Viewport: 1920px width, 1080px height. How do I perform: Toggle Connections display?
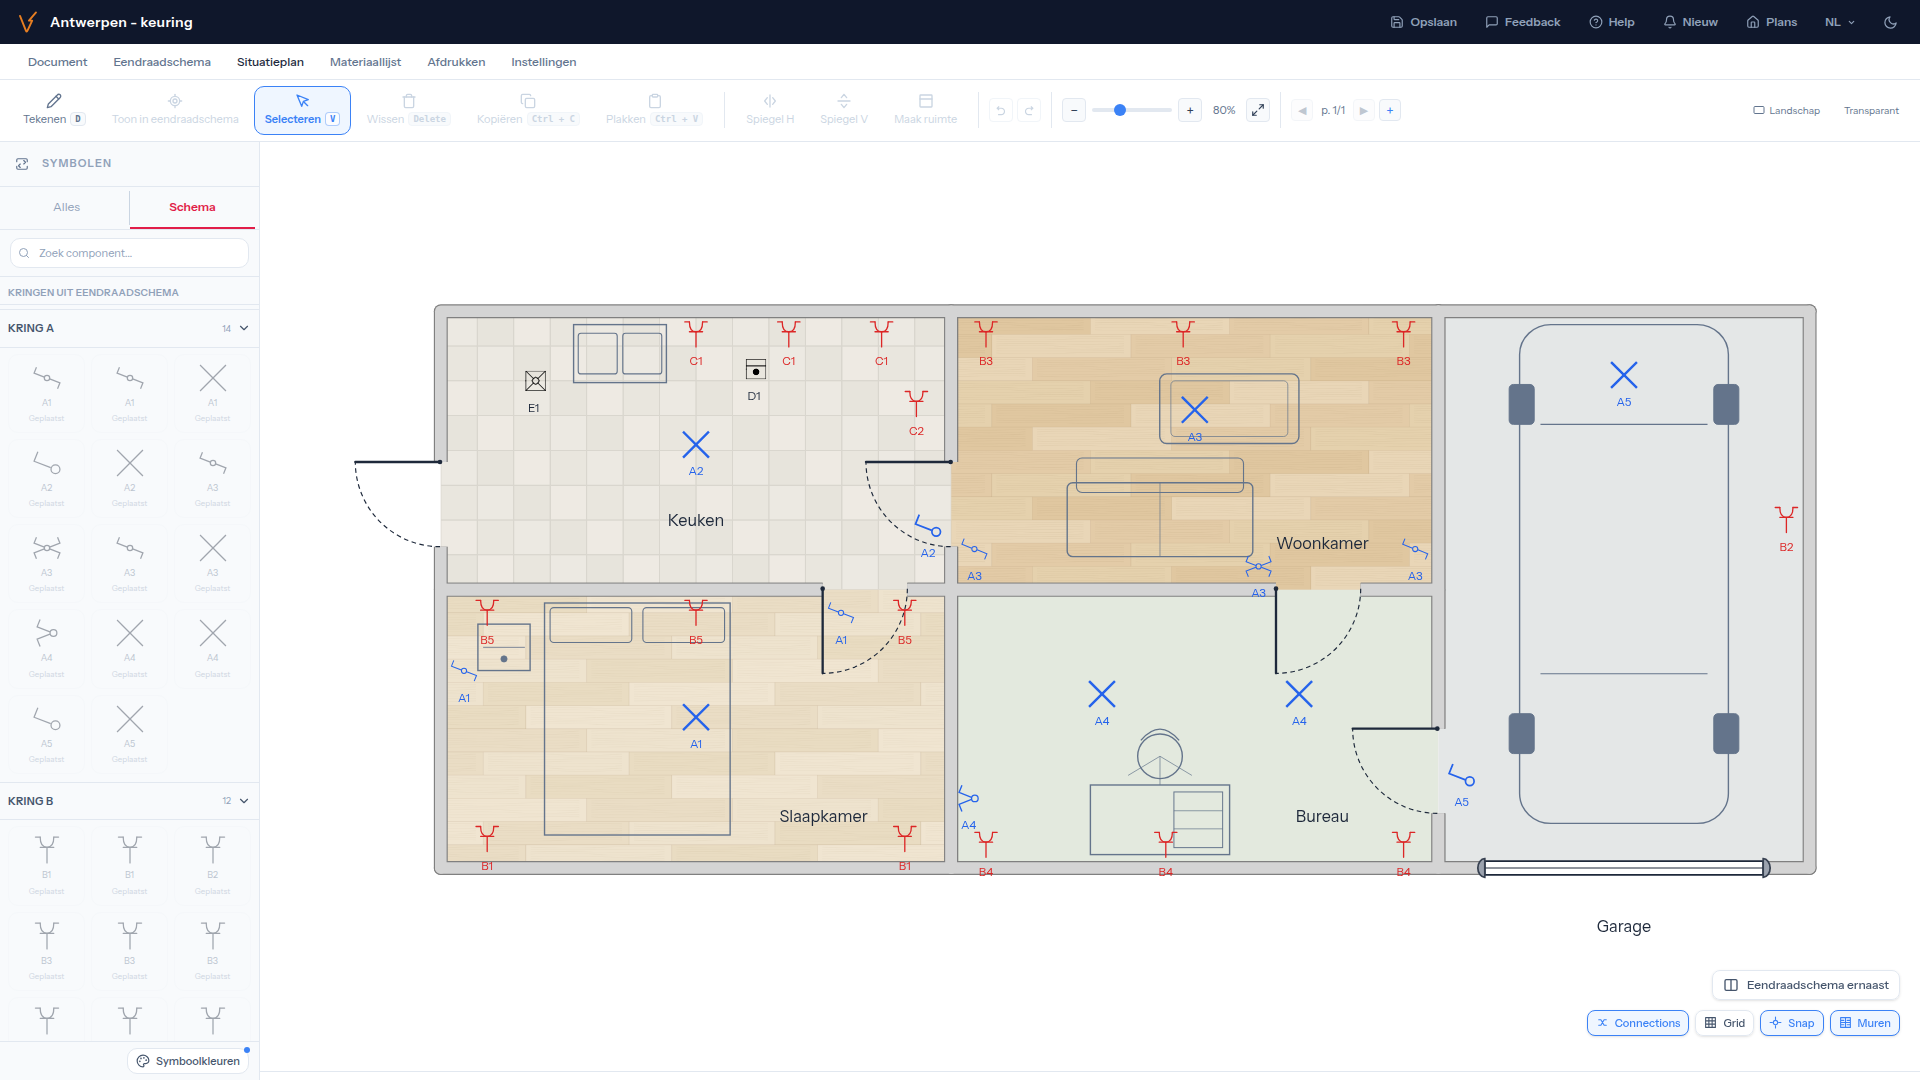click(x=1638, y=1023)
